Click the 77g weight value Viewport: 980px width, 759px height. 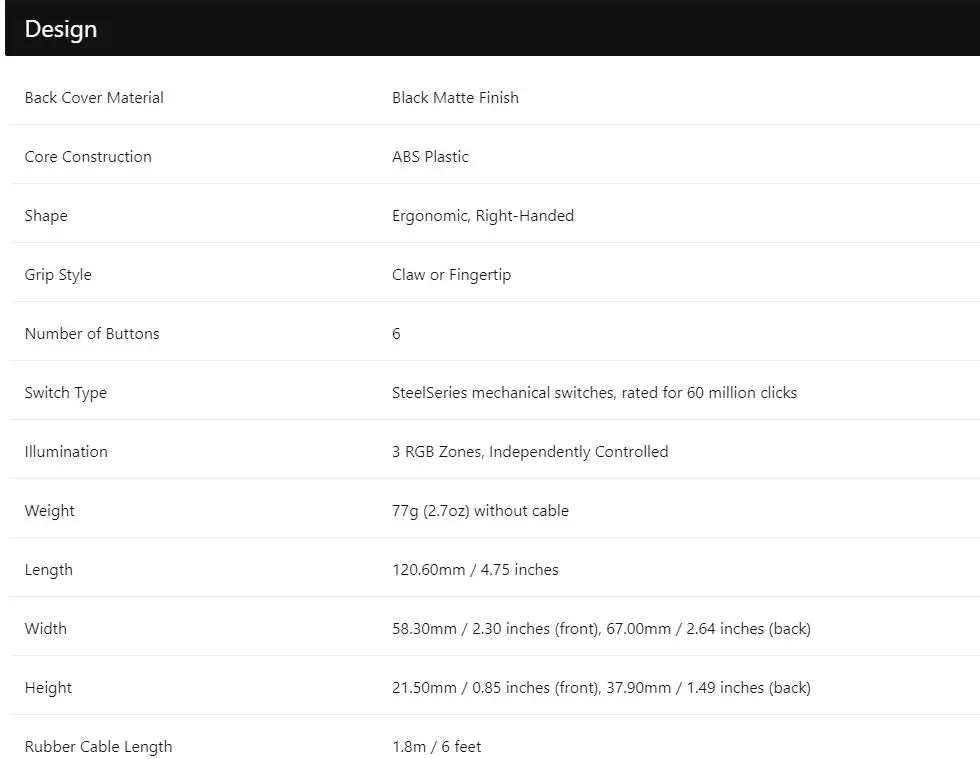[x=480, y=510]
